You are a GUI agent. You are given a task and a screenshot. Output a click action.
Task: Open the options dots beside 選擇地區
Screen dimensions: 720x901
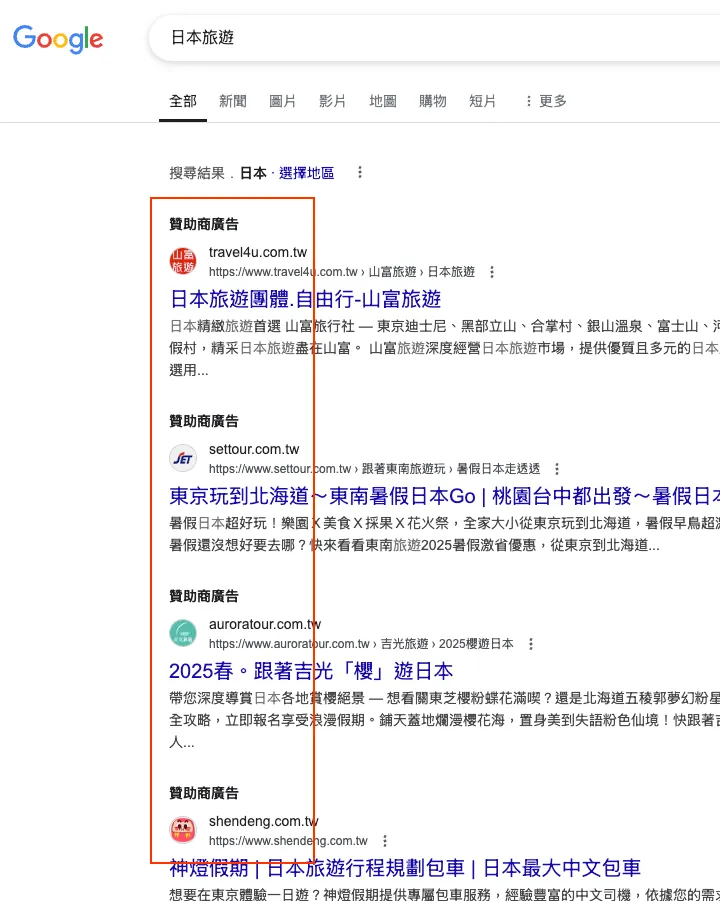tap(360, 172)
